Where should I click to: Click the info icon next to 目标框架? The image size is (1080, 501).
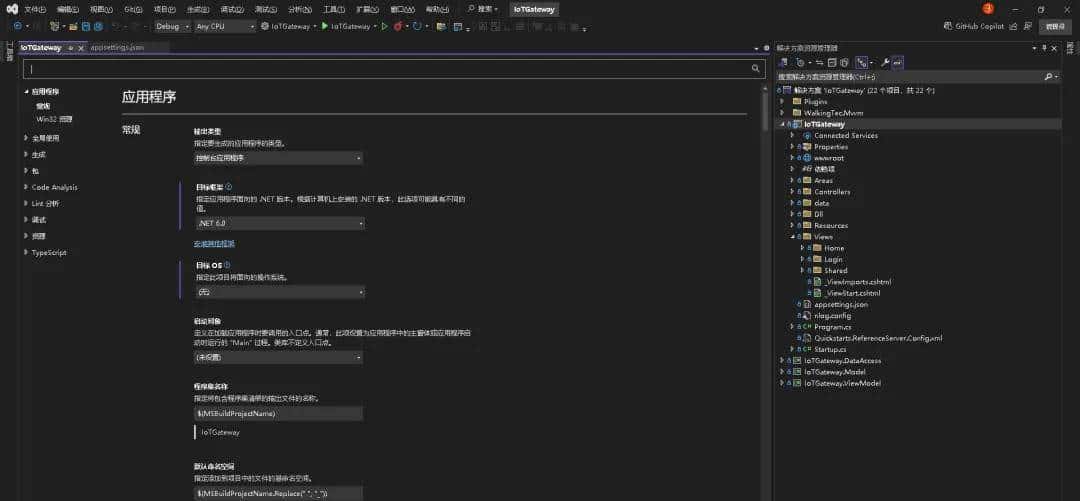pyautogui.click(x=229, y=186)
